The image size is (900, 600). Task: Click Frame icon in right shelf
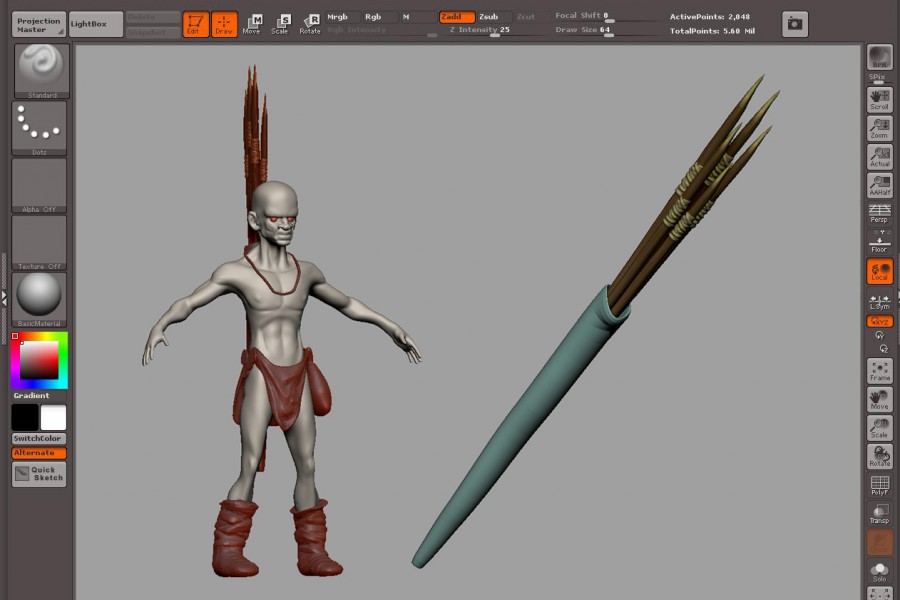879,370
